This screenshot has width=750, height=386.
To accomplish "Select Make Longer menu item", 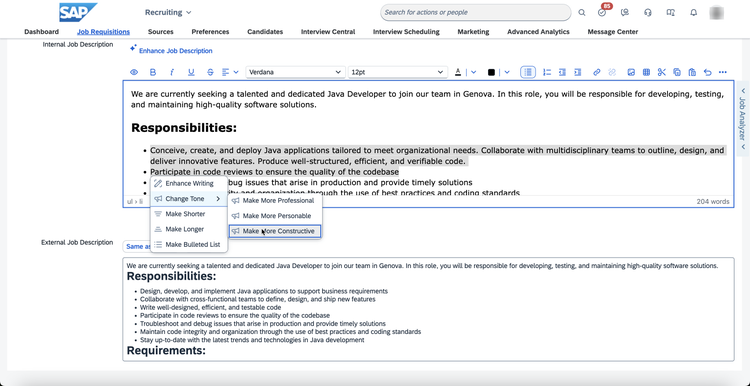I will (x=189, y=229).
